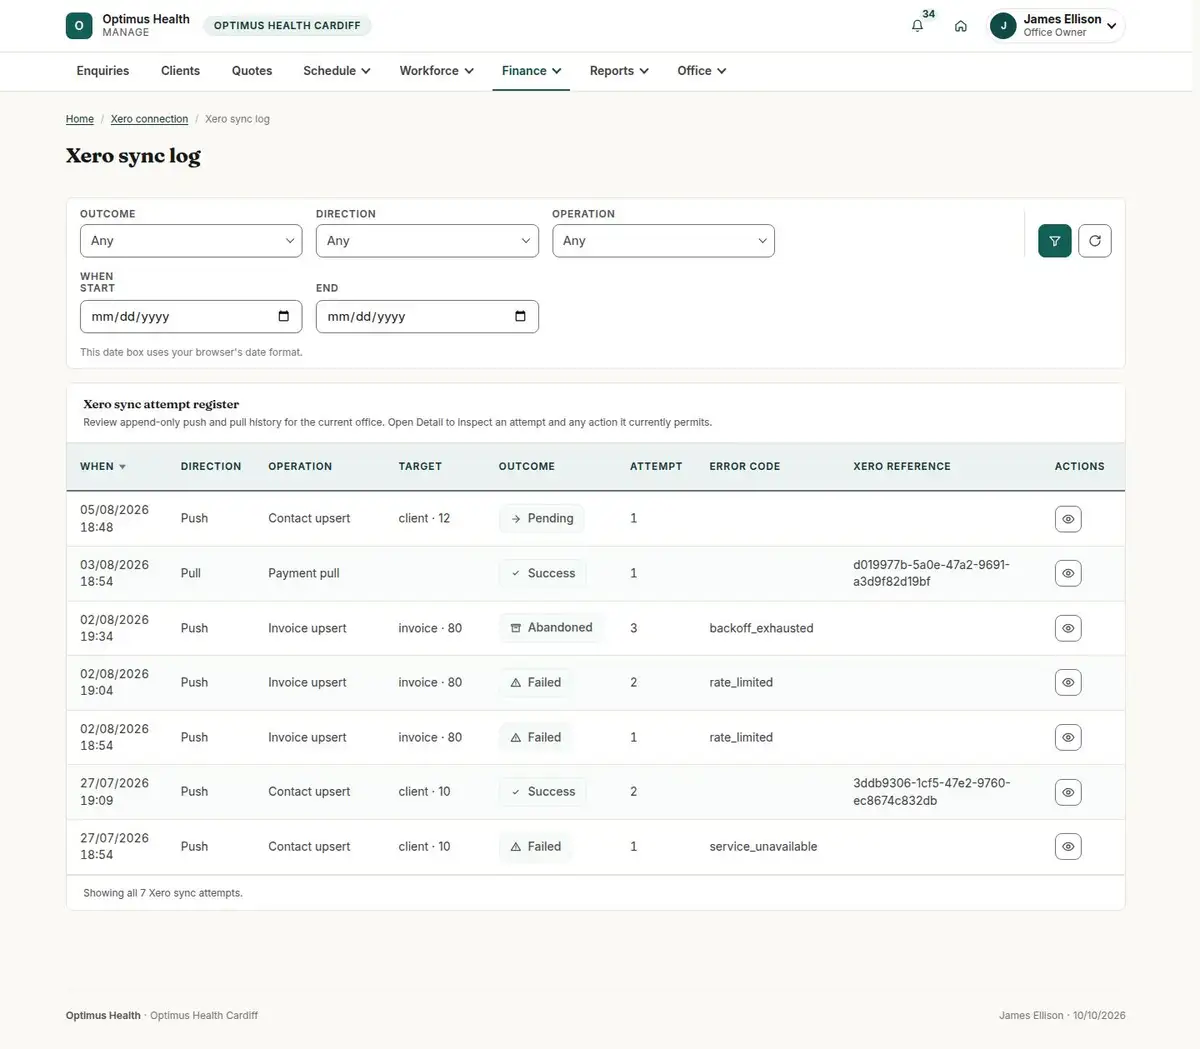Click the J avatar circle for James Ellison
Viewport: 1200px width, 1049px height.
coord(1003,26)
